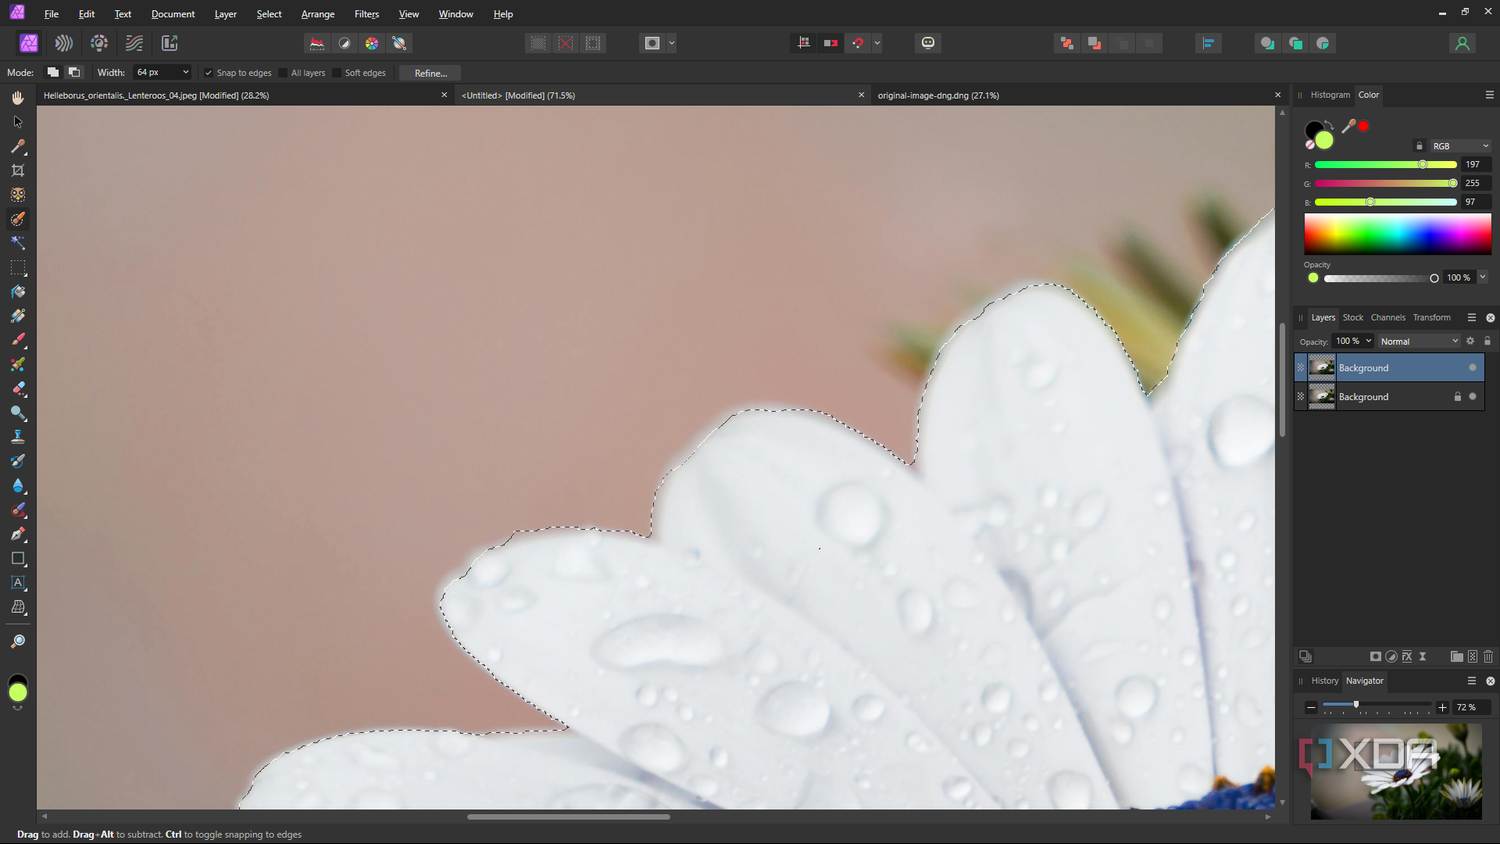Select the Move tool arrow
This screenshot has height=844, width=1500.
(18, 122)
